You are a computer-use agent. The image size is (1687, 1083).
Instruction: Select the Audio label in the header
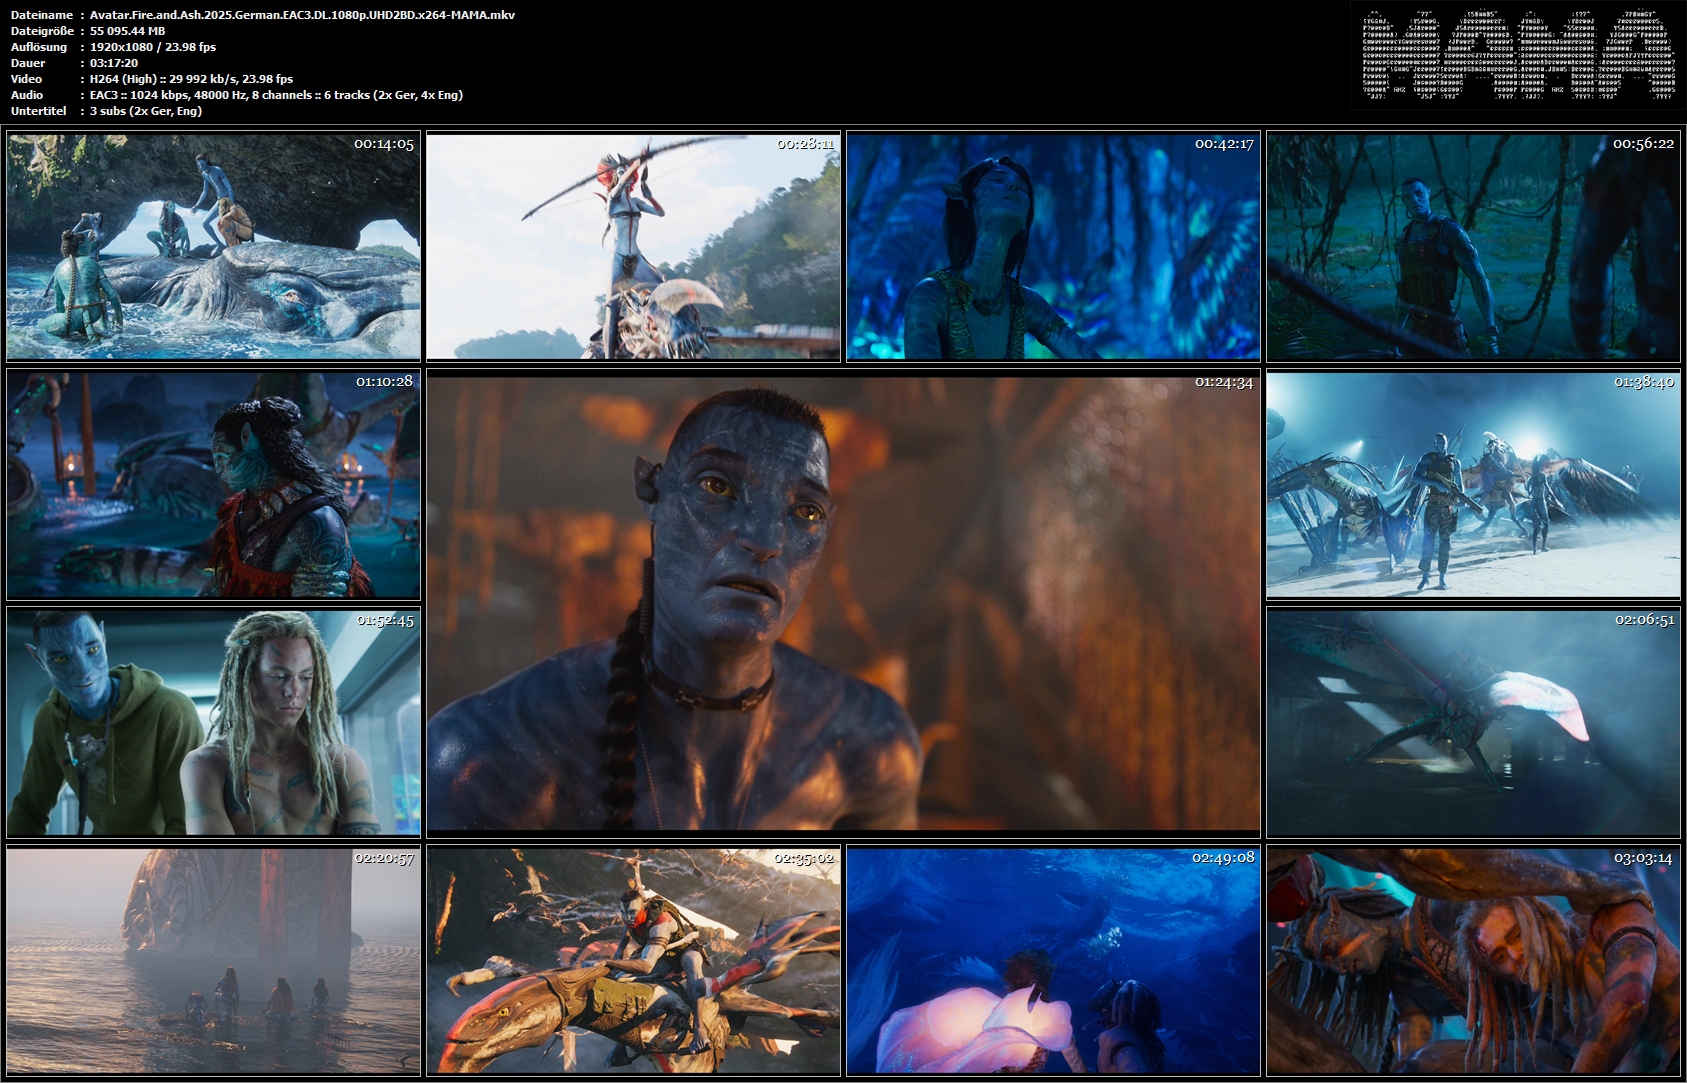[x=27, y=95]
